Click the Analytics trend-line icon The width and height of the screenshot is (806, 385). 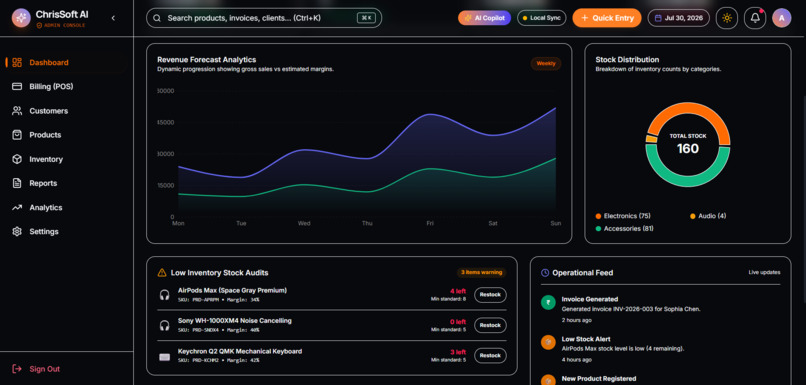pos(17,208)
